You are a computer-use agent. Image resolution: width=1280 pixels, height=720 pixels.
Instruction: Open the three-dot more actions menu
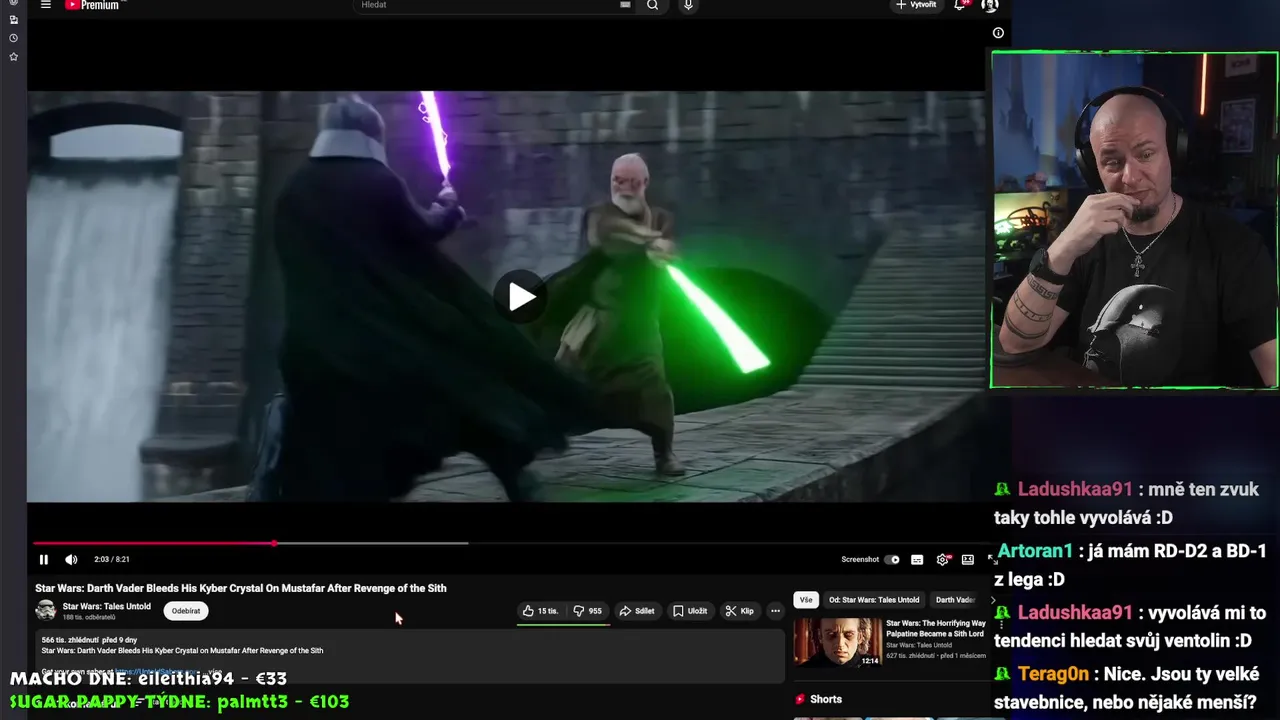[x=775, y=611]
